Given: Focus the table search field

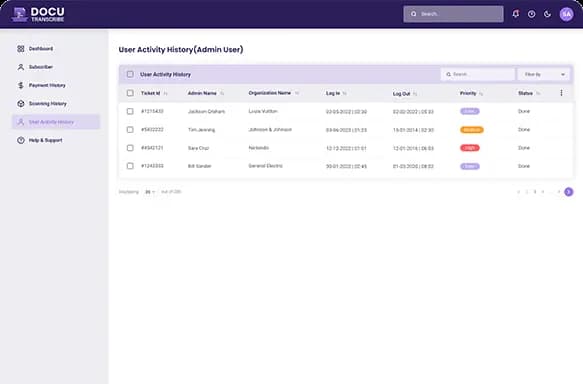Looking at the screenshot, I should (x=478, y=74).
